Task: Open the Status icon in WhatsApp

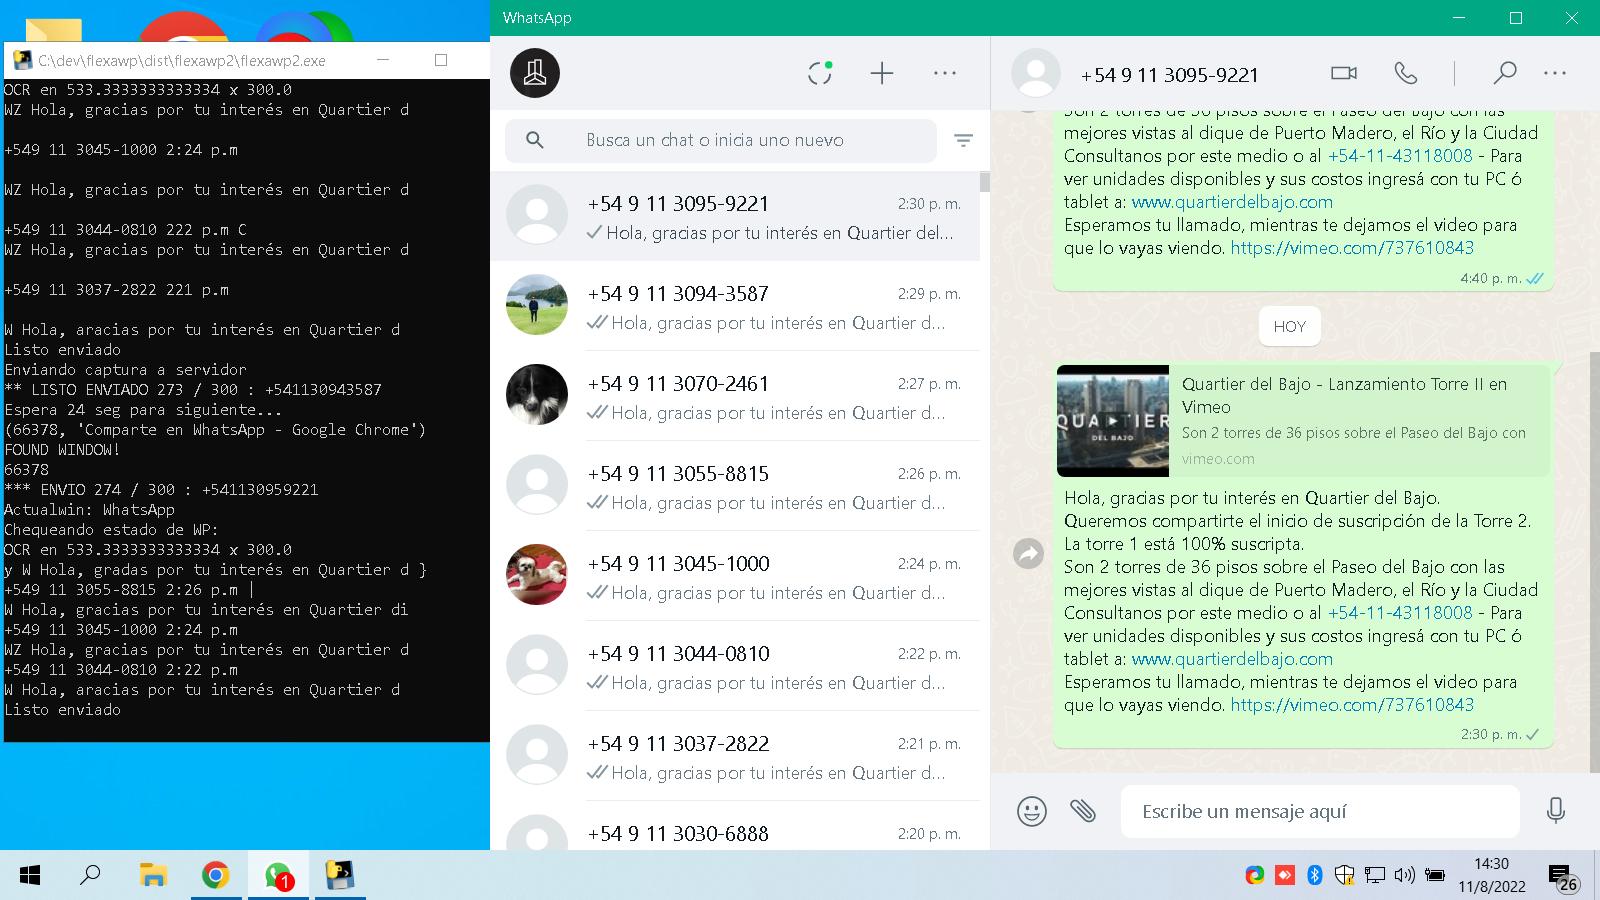Action: [820, 73]
